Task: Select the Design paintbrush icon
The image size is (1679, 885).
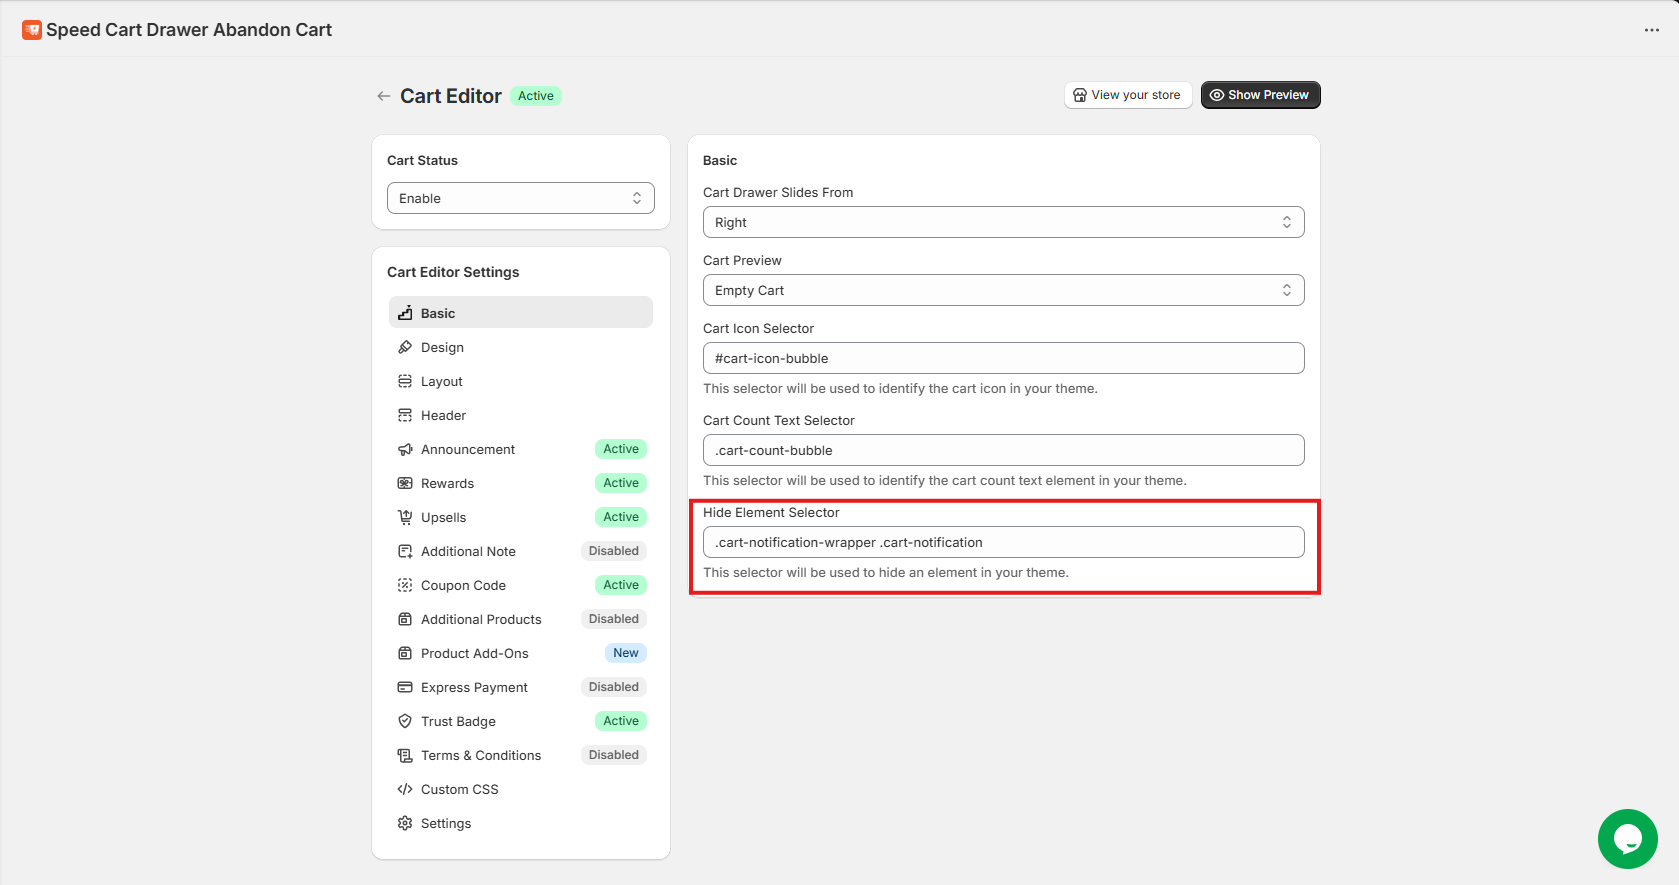Action: coord(405,347)
